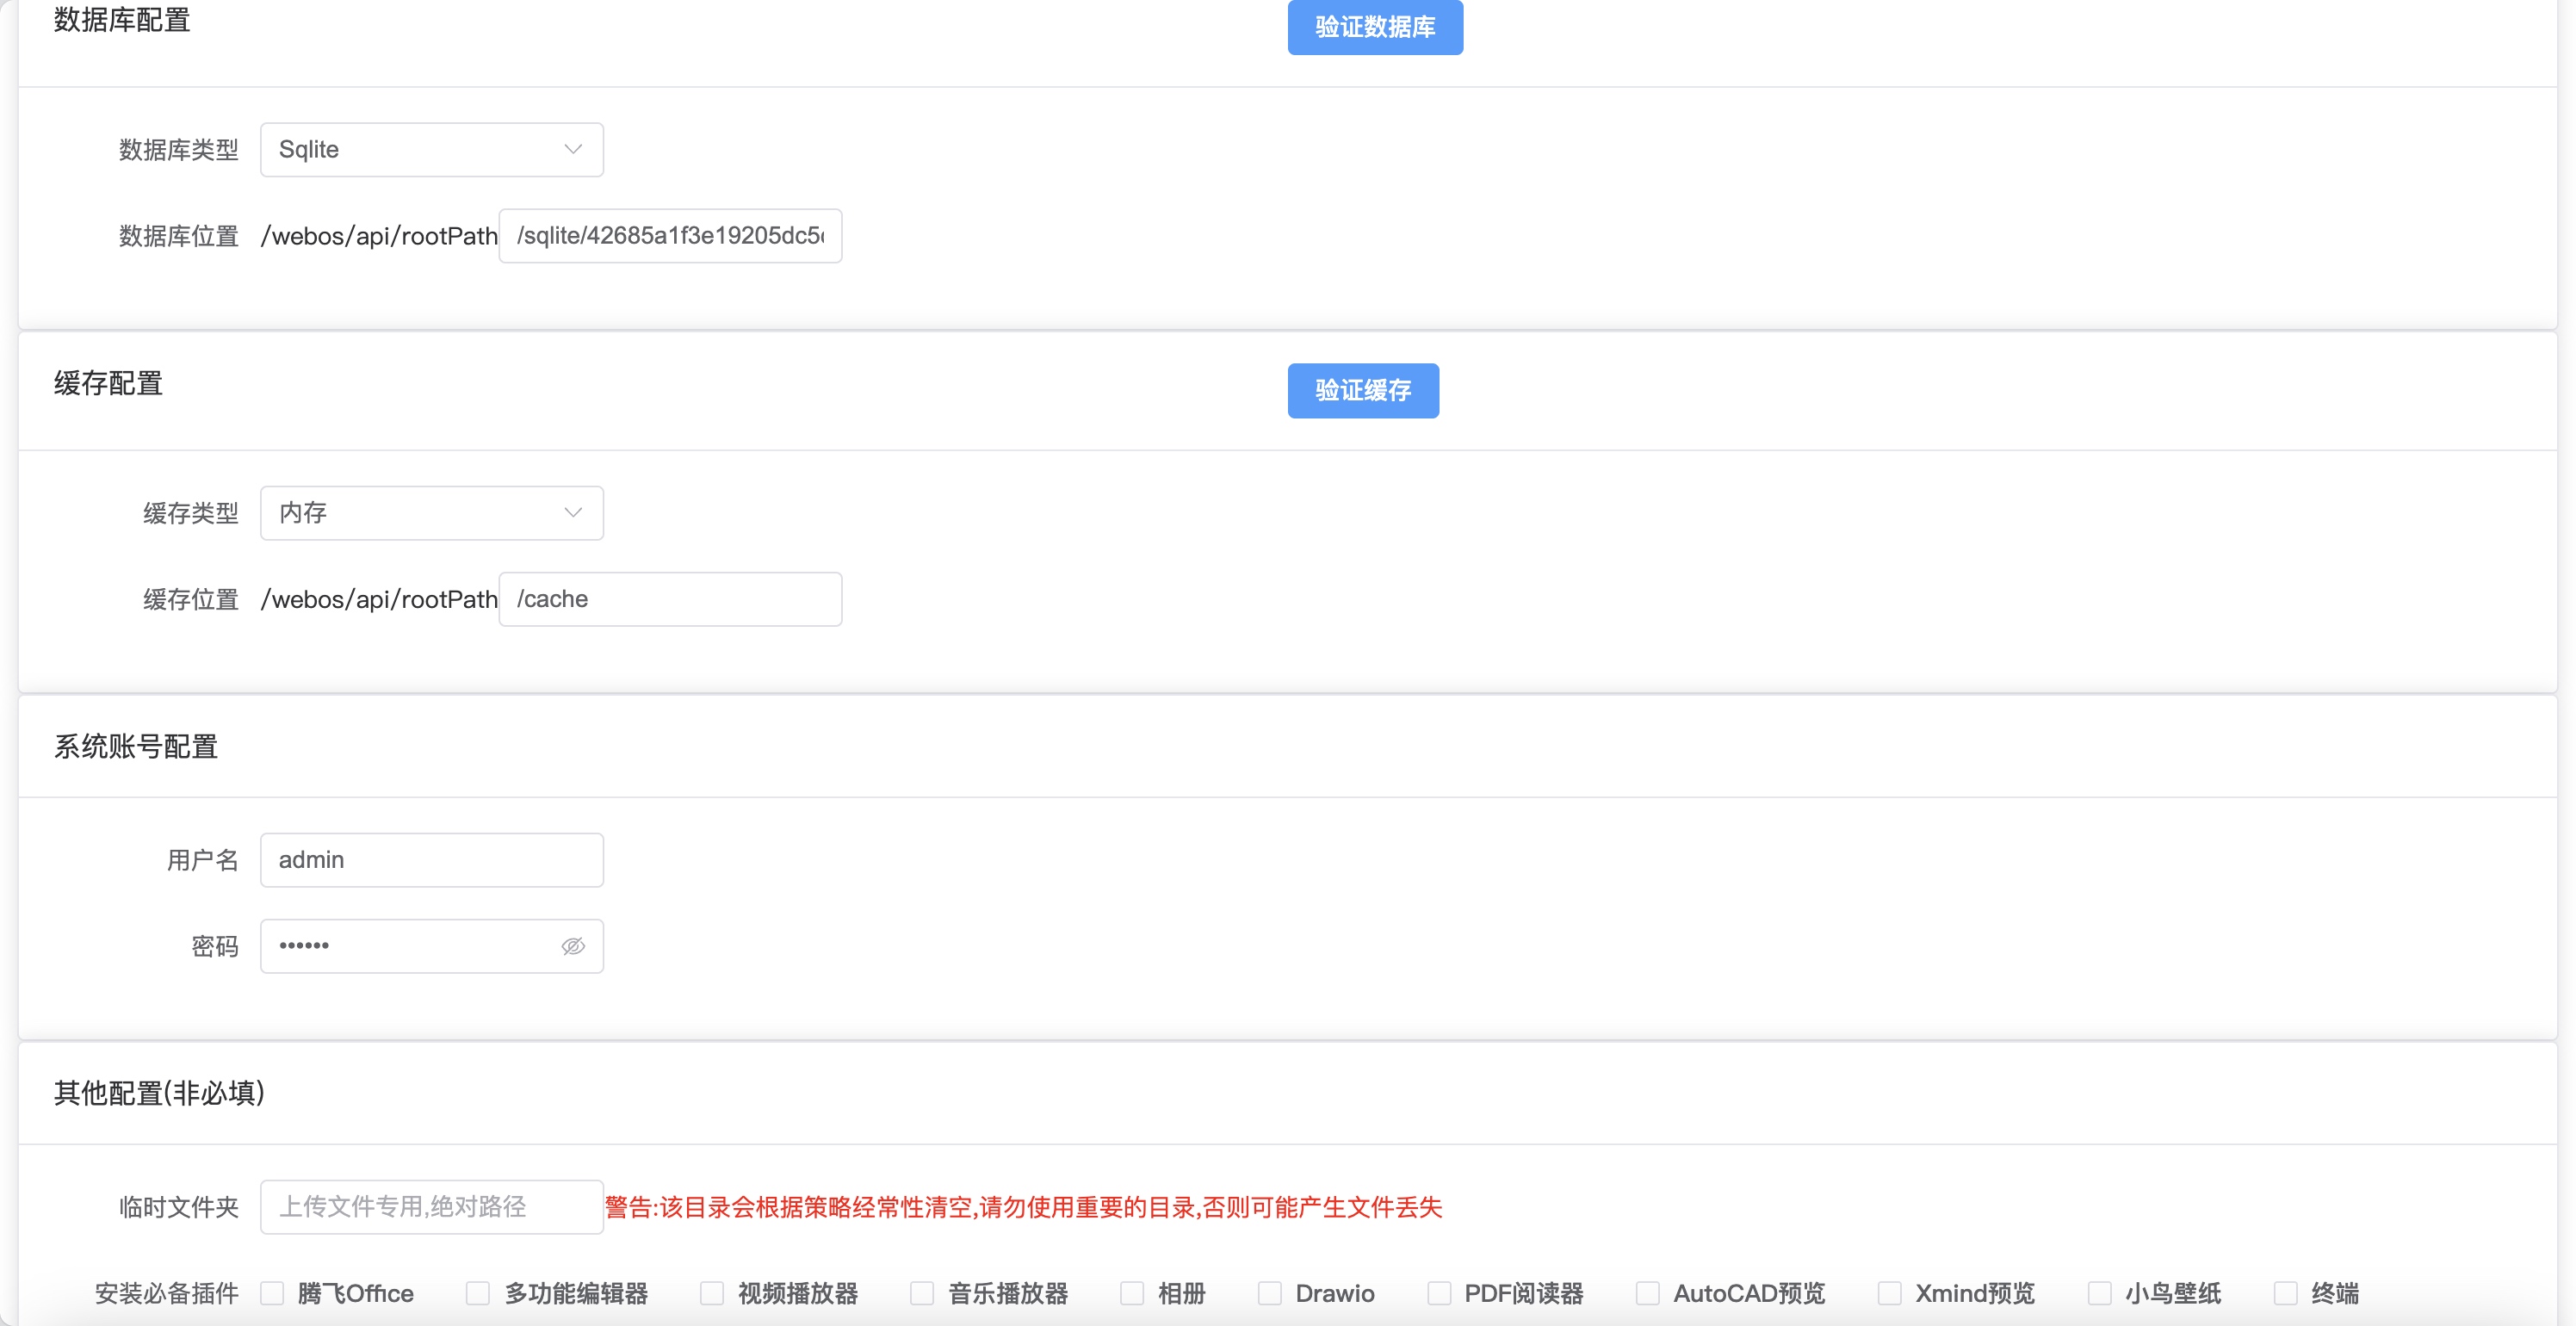
Task: Check the 小鸟壁纸 plugin
Action: click(x=2101, y=1293)
